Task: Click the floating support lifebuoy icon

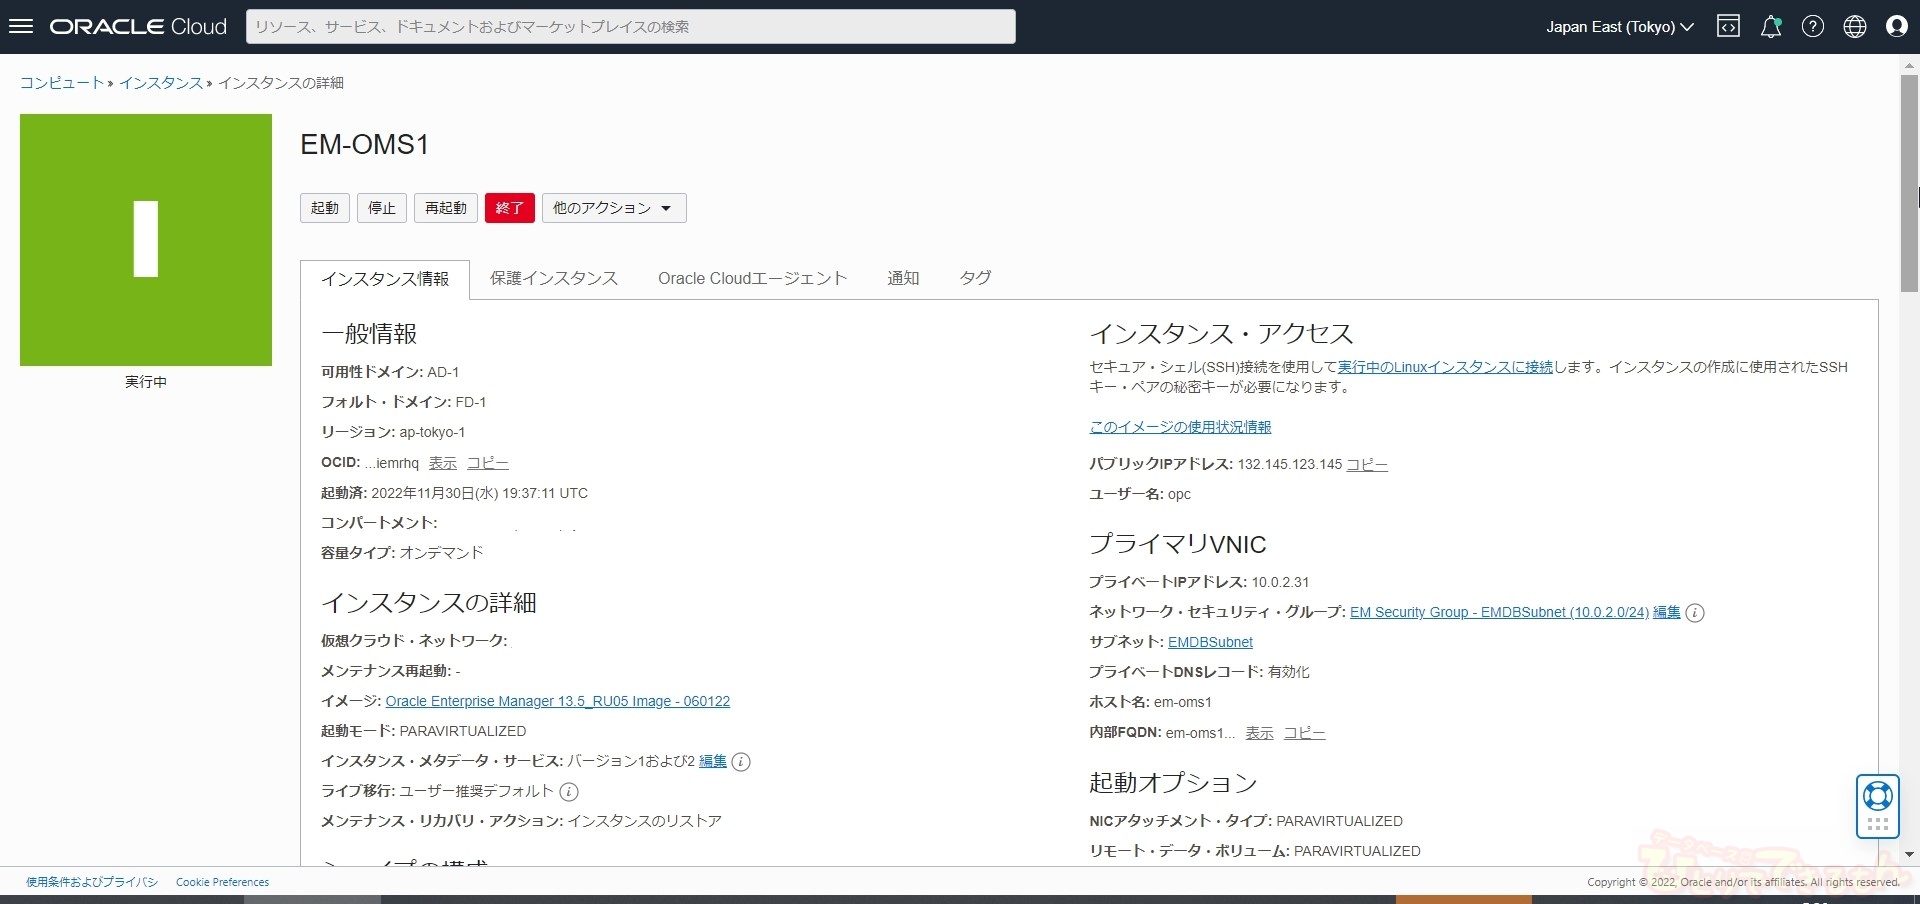Action: coord(1877,797)
